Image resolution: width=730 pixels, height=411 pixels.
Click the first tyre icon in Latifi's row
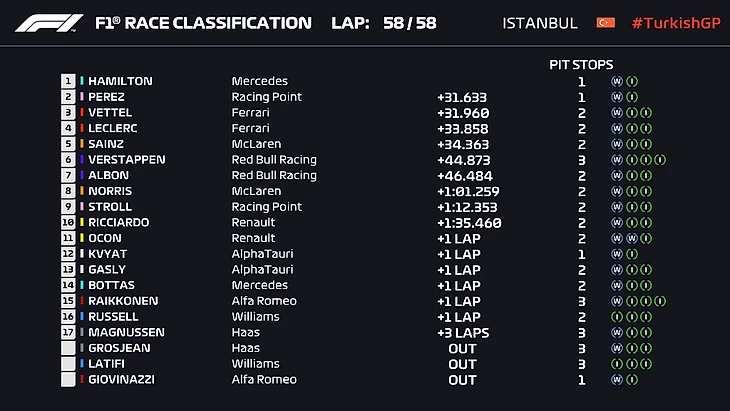point(617,364)
